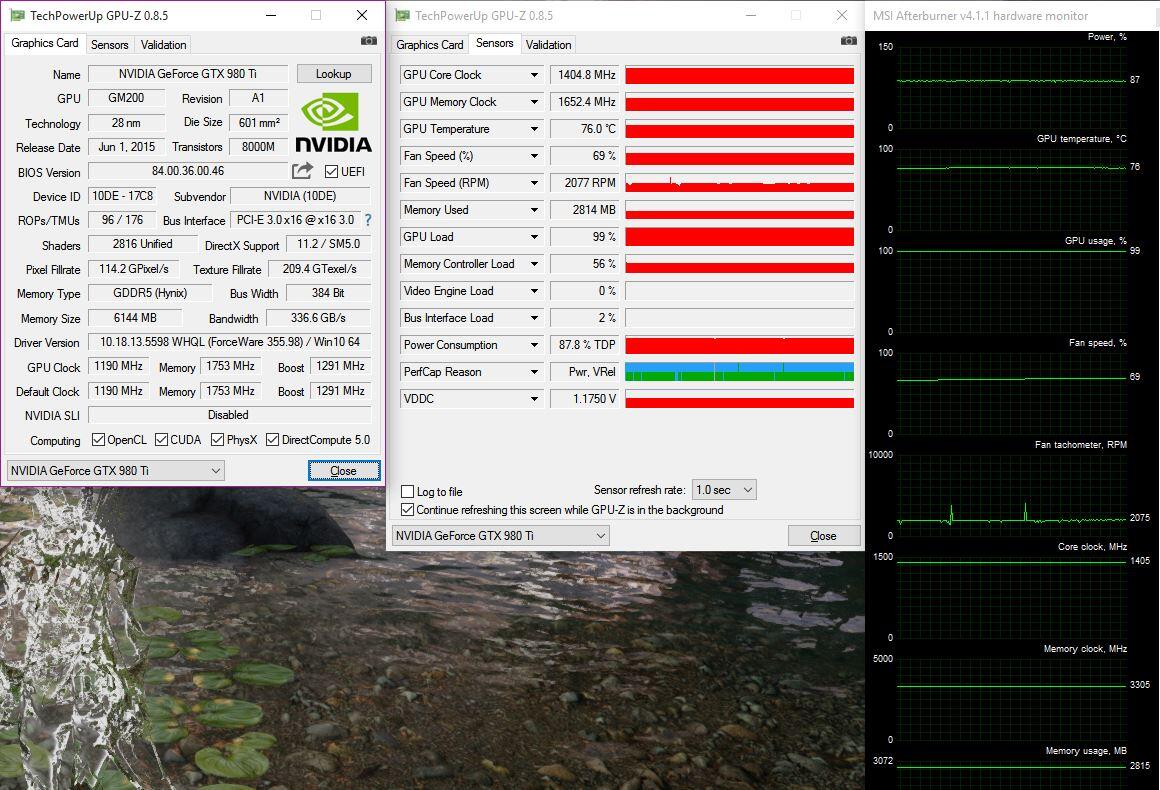Click the Fan Speed (RPM) history graph

740,183
